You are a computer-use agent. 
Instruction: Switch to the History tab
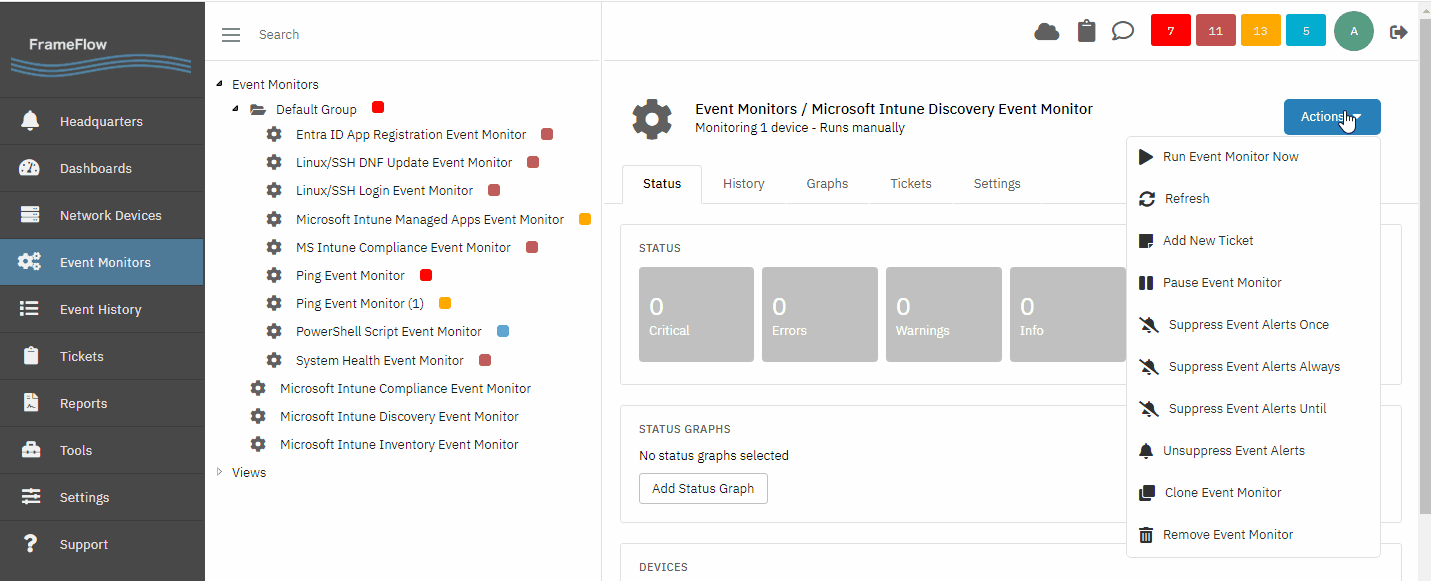[743, 184]
